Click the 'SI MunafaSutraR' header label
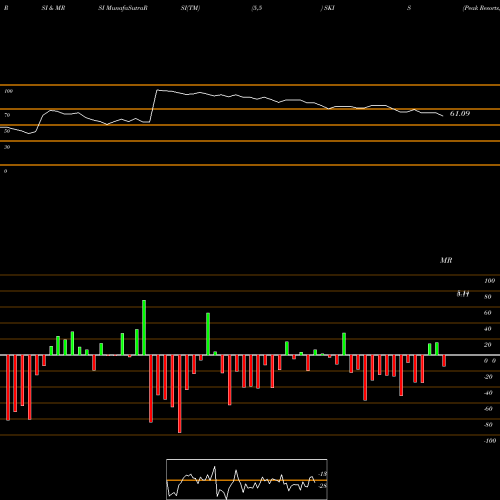This screenshot has height=500, width=500. coord(123,8)
